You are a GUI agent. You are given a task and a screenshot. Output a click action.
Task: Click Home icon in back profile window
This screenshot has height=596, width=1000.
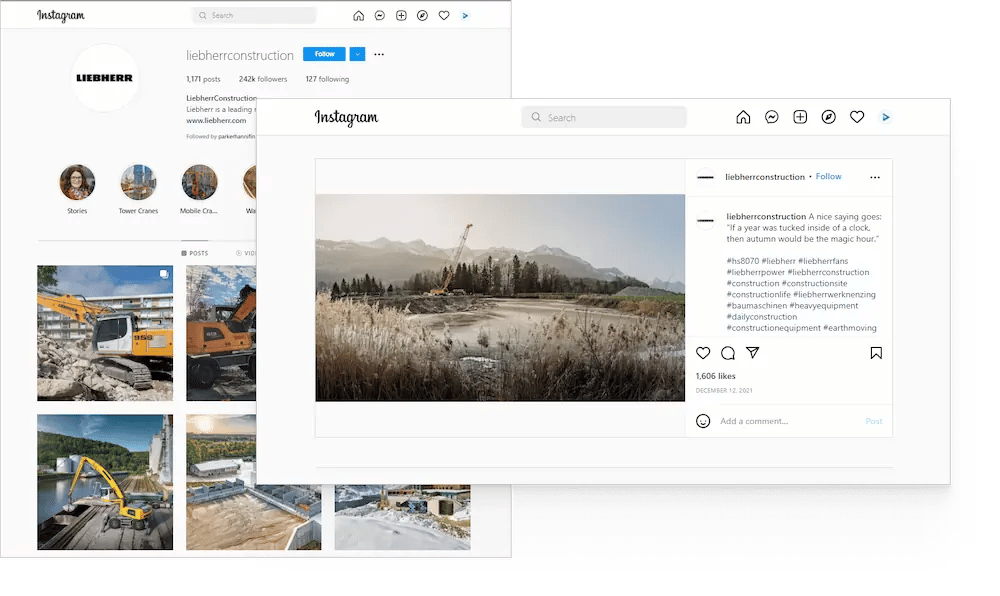point(358,15)
